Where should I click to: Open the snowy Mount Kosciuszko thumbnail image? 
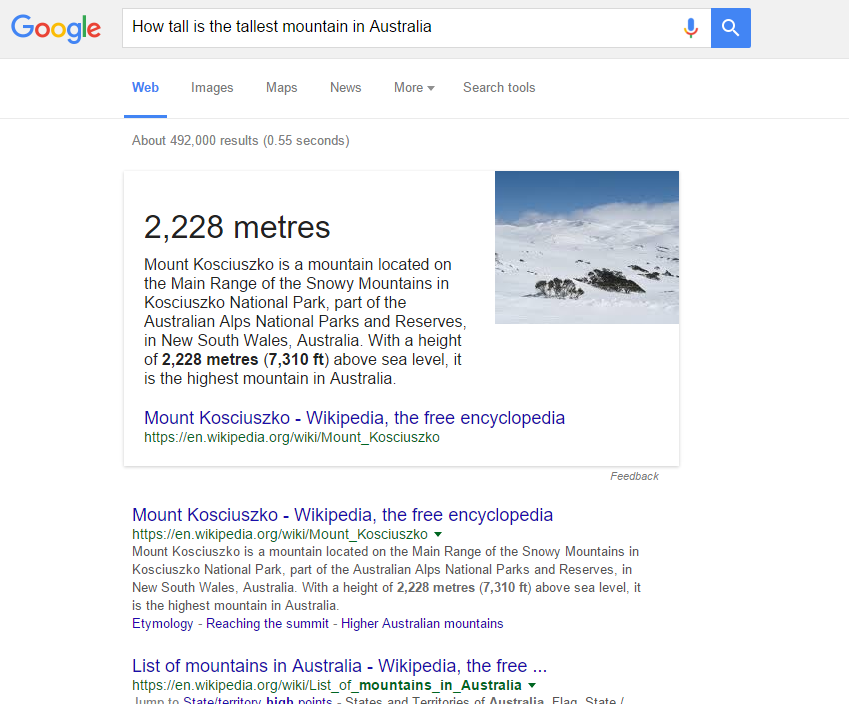click(587, 247)
